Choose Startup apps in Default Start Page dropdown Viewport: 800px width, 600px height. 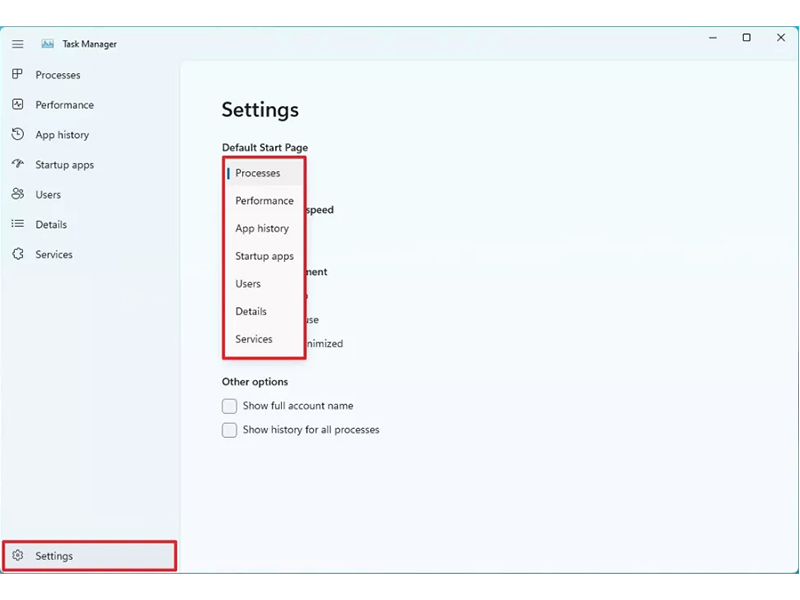click(x=264, y=256)
